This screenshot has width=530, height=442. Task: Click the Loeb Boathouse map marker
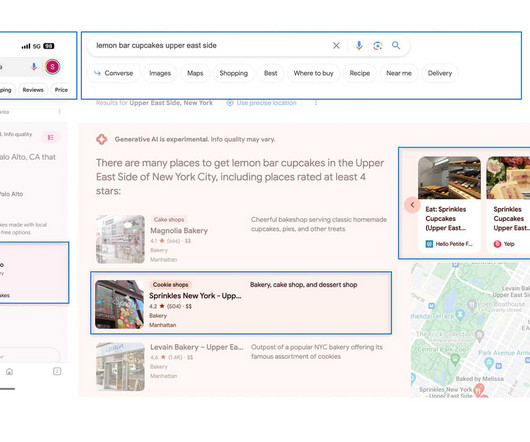coord(472,305)
